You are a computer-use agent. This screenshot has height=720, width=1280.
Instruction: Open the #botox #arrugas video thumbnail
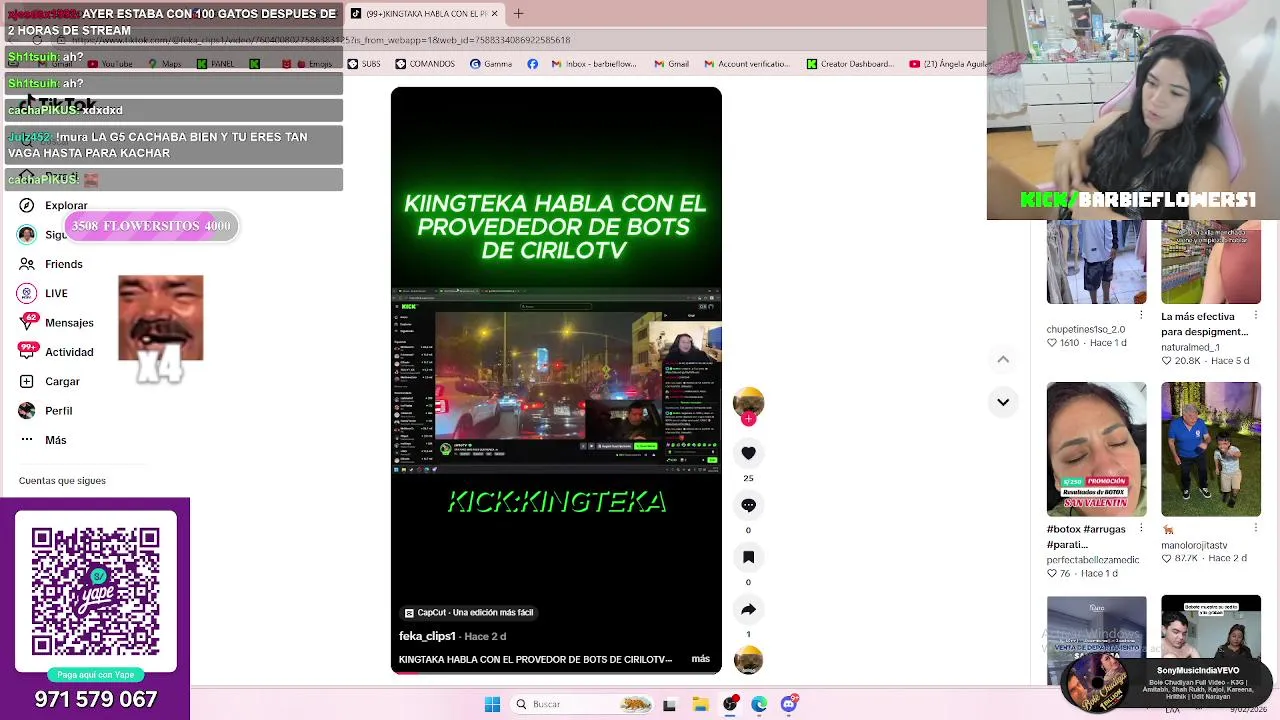click(x=1096, y=449)
